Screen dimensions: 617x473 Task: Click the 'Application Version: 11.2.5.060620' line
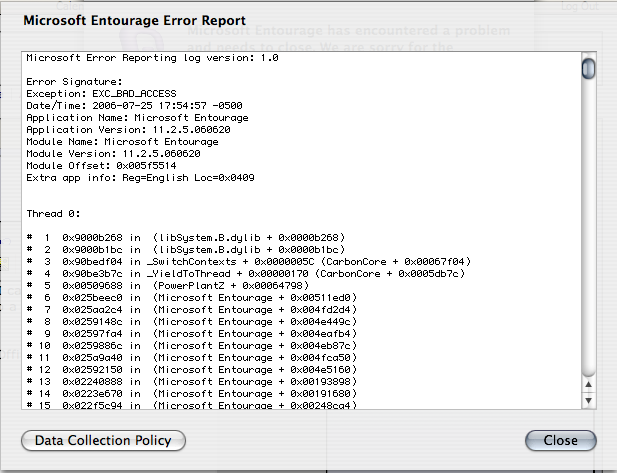(128, 129)
